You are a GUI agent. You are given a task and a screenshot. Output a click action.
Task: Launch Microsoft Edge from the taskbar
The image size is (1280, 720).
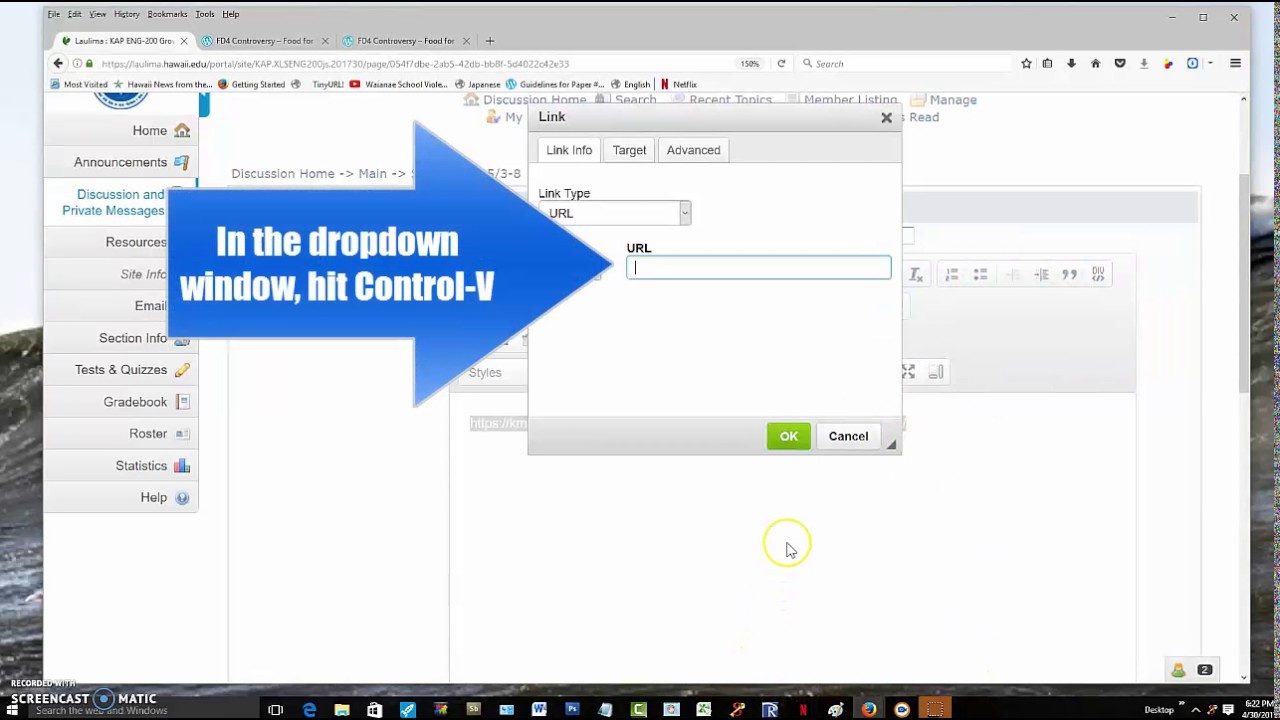tap(309, 710)
